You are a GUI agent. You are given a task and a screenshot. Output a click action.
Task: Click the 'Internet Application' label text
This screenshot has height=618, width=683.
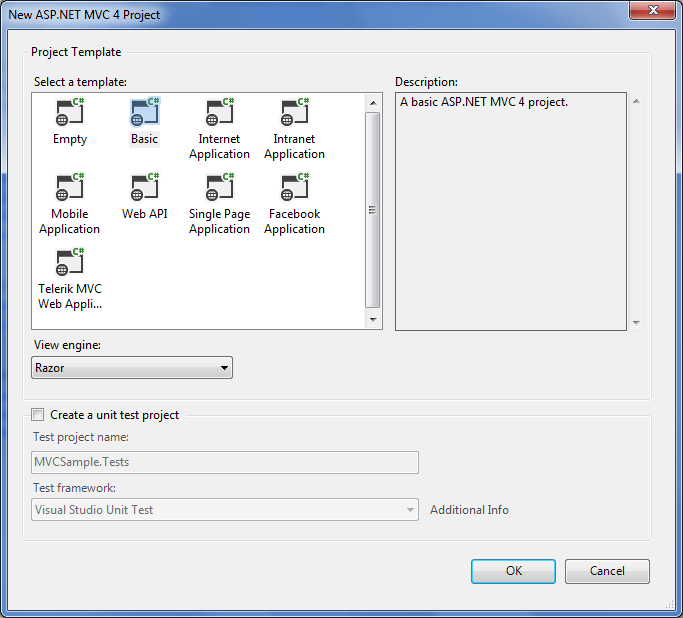220,146
